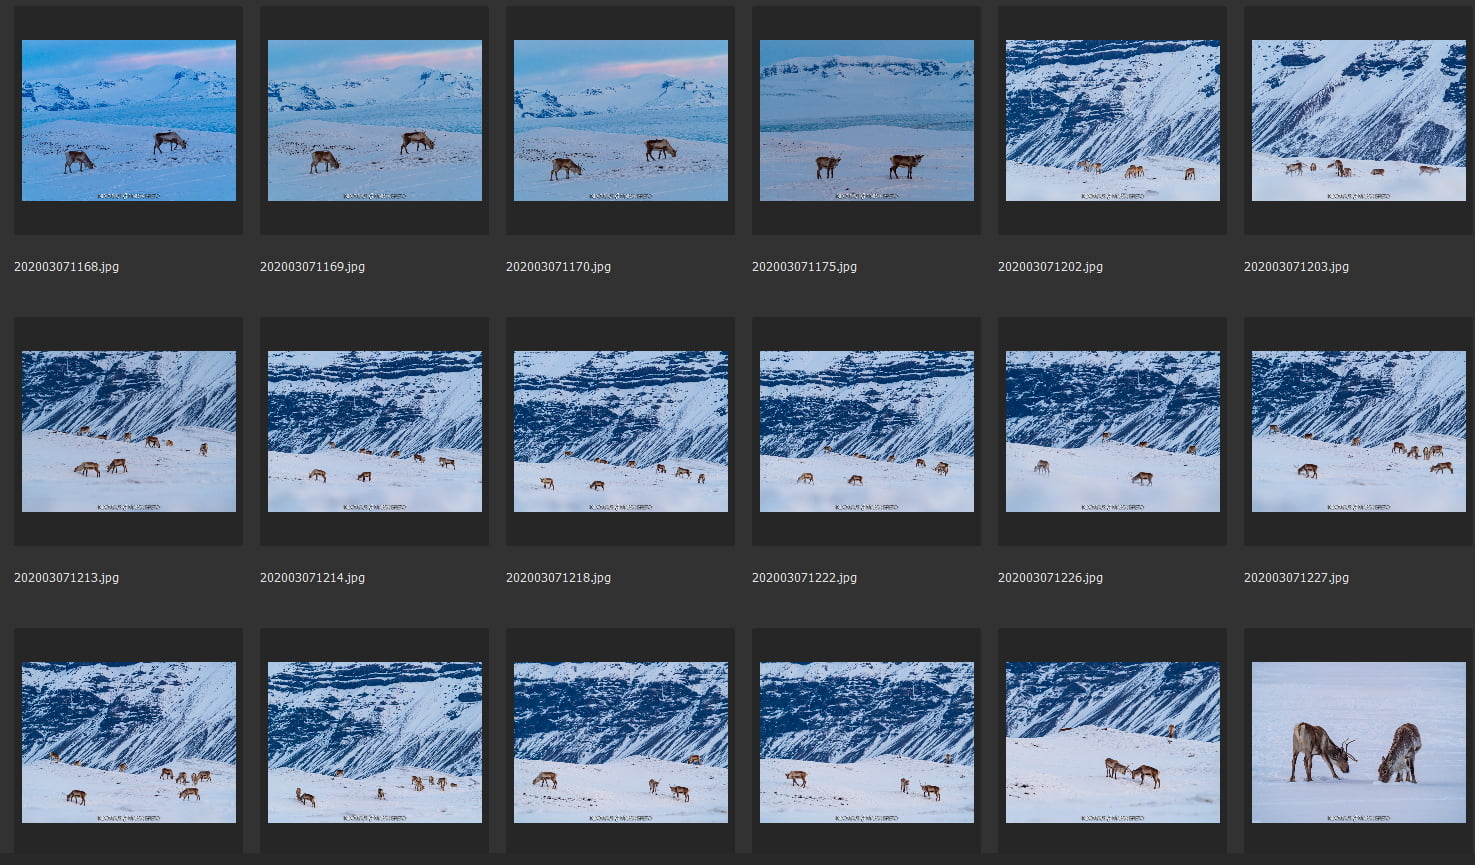Select thumbnail of 202003071202.jpg
The width and height of the screenshot is (1475, 865).
tap(1113, 120)
